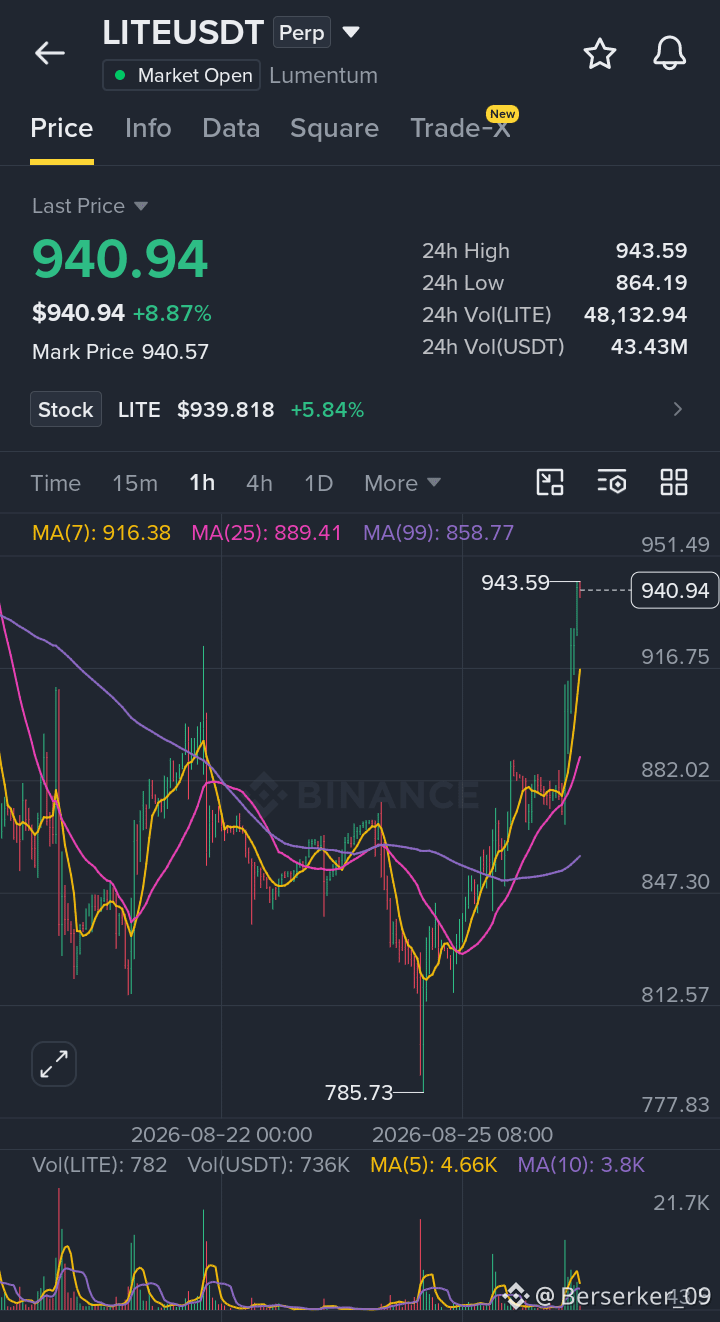Tap the Market Open status badge
This screenshot has height=1322, width=720.
[x=182, y=75]
